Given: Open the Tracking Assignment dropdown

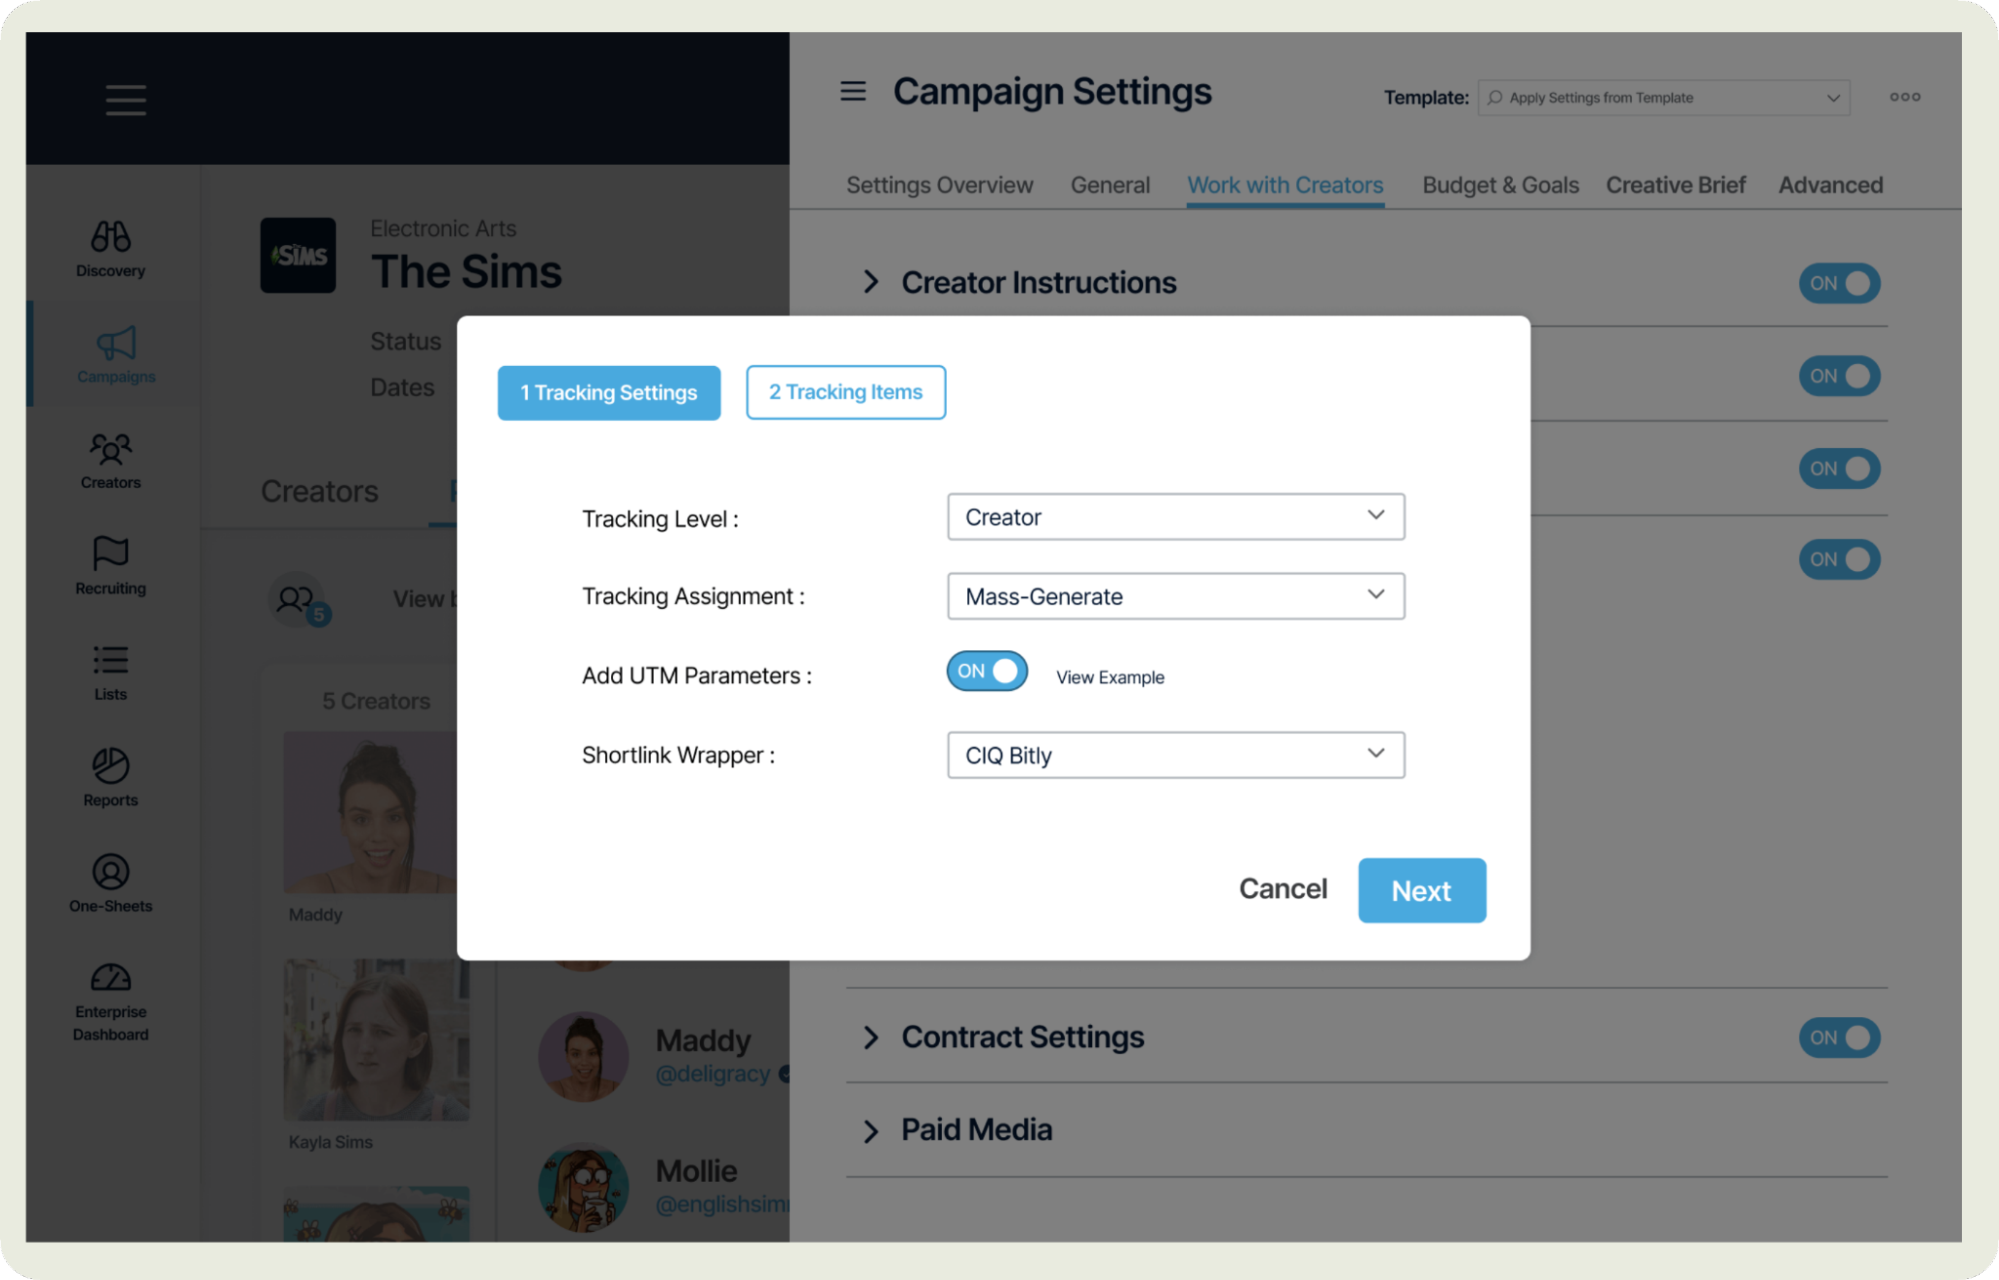Looking at the screenshot, I should point(1175,596).
